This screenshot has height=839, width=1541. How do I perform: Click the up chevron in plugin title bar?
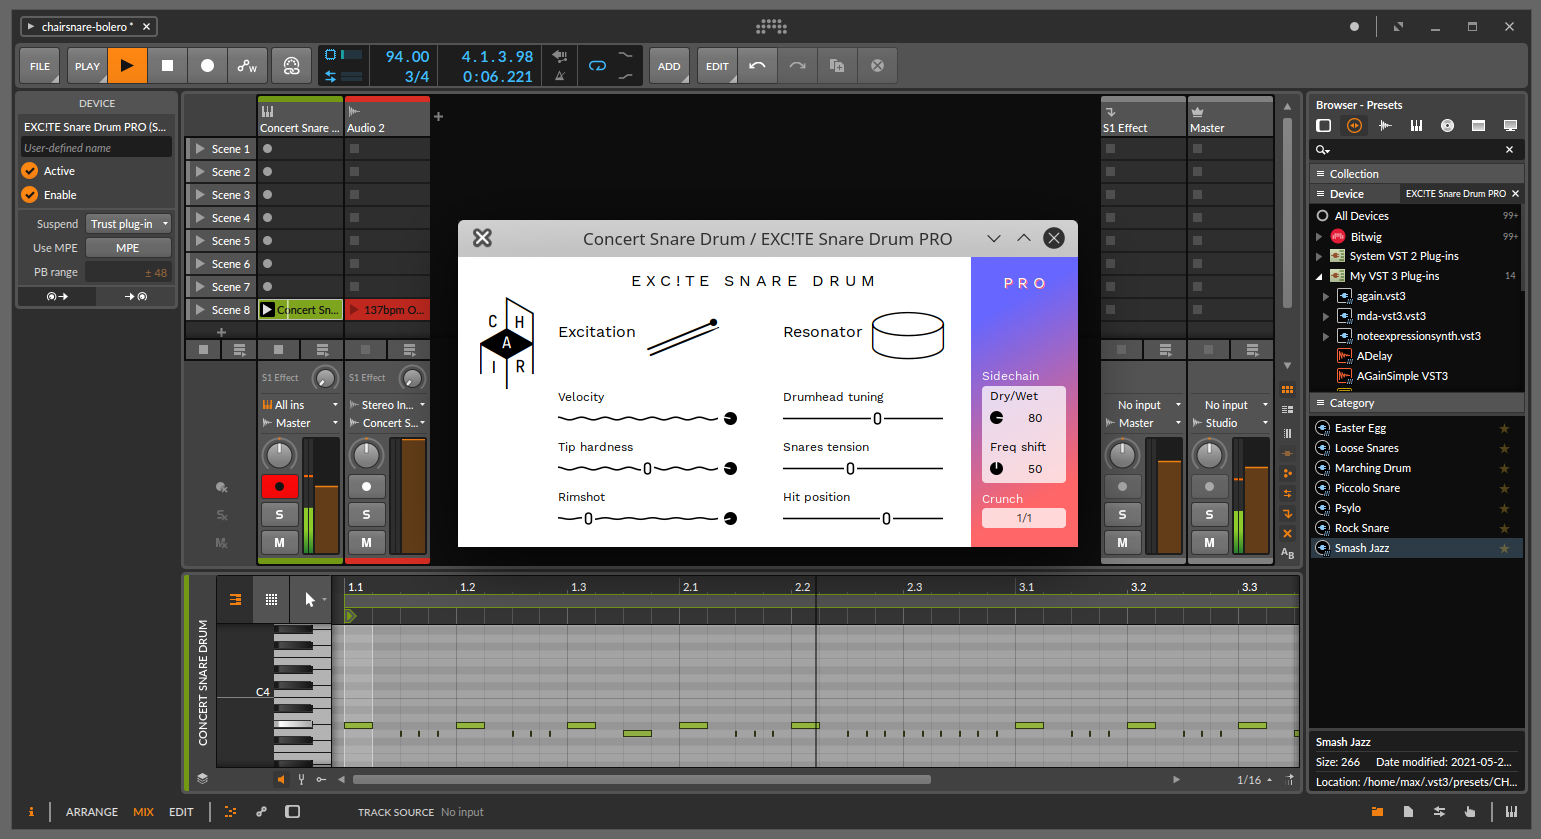(1024, 238)
